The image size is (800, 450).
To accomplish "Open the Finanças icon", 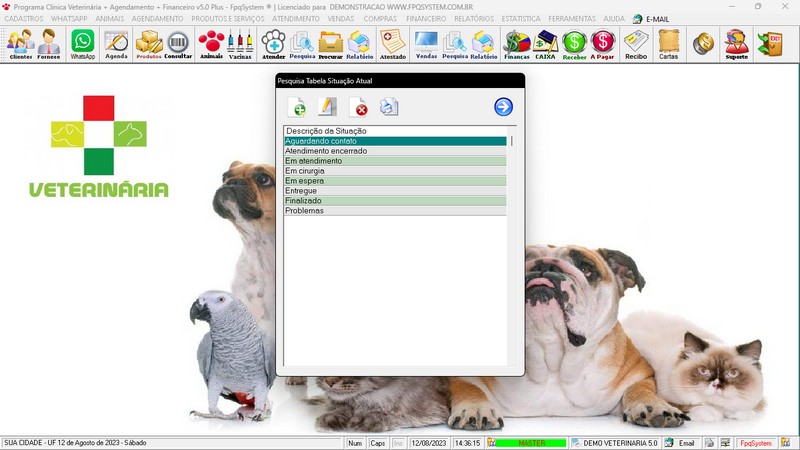I will pyautogui.click(x=517, y=44).
